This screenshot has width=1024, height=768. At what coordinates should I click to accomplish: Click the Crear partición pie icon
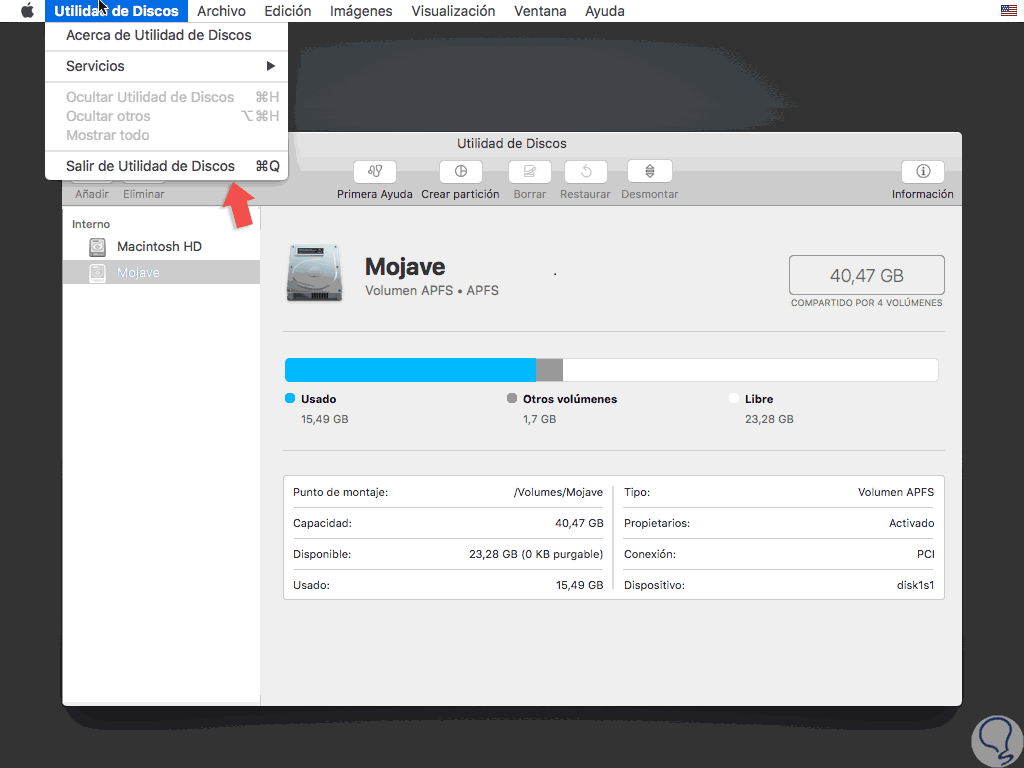(x=460, y=172)
